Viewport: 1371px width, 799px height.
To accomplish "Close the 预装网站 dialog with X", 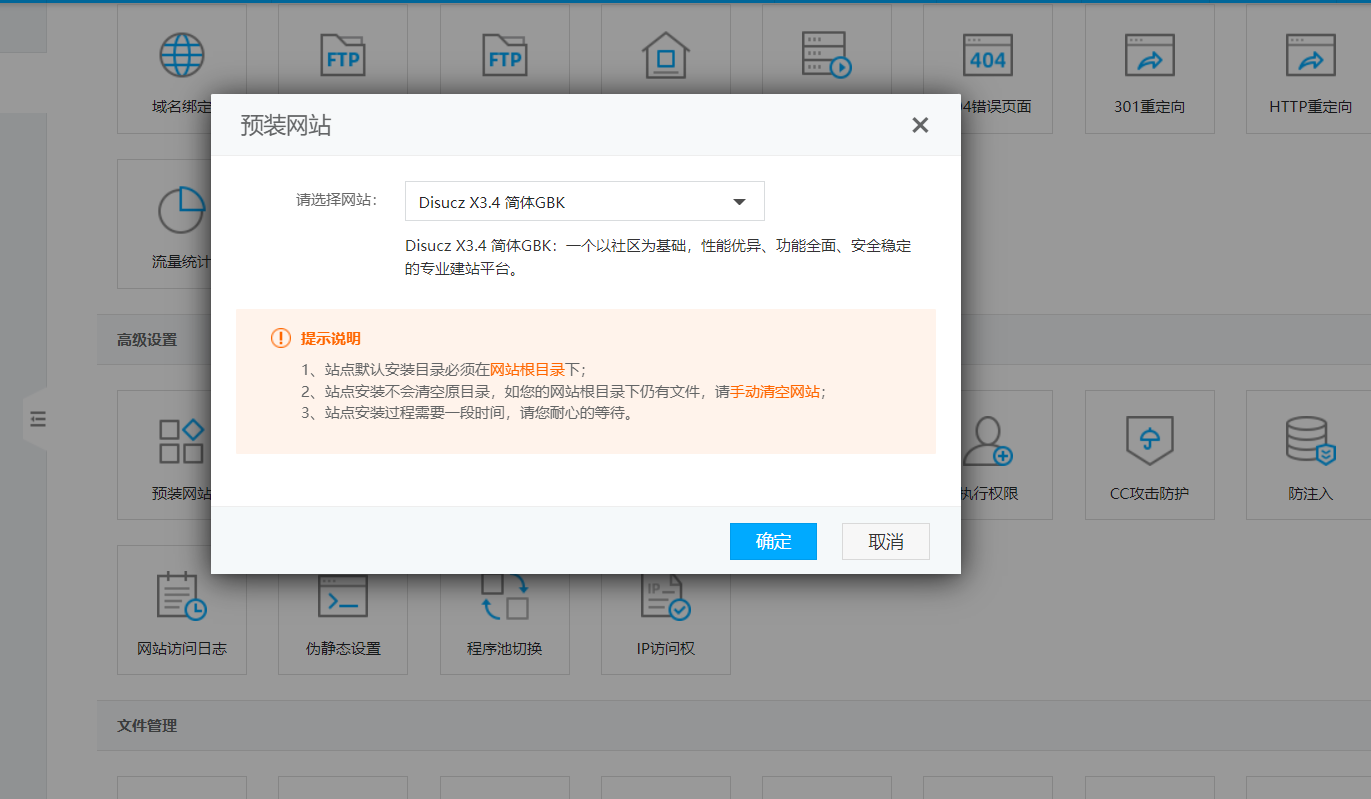I will point(920,125).
